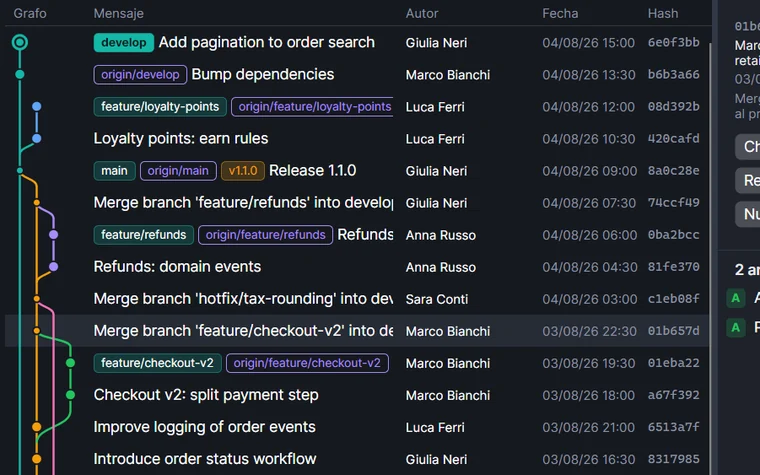The width and height of the screenshot is (760, 475).
Task: Click the main branch label
Action: [x=114, y=171]
